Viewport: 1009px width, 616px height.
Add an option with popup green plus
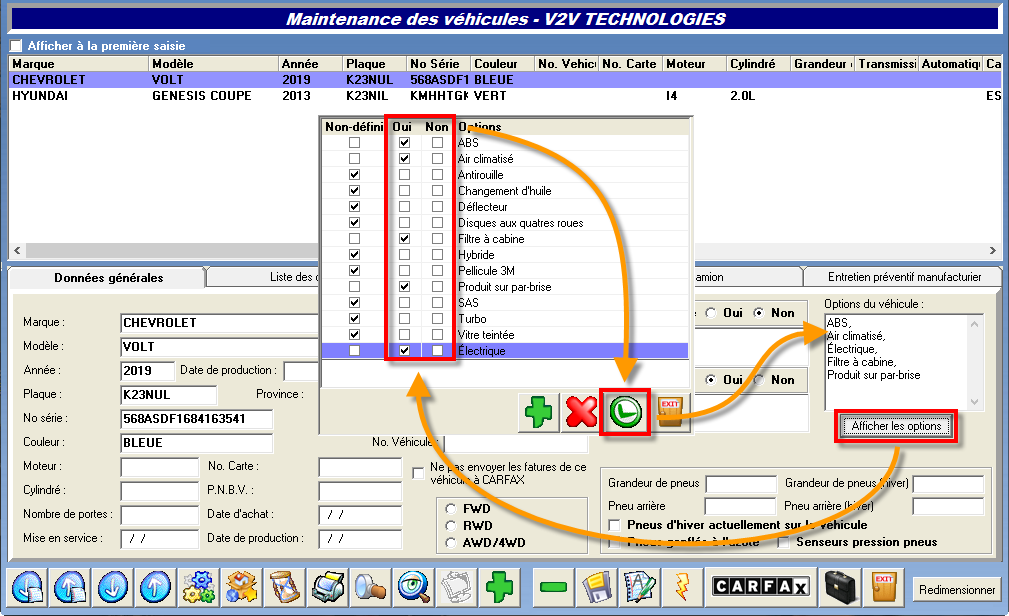click(538, 413)
